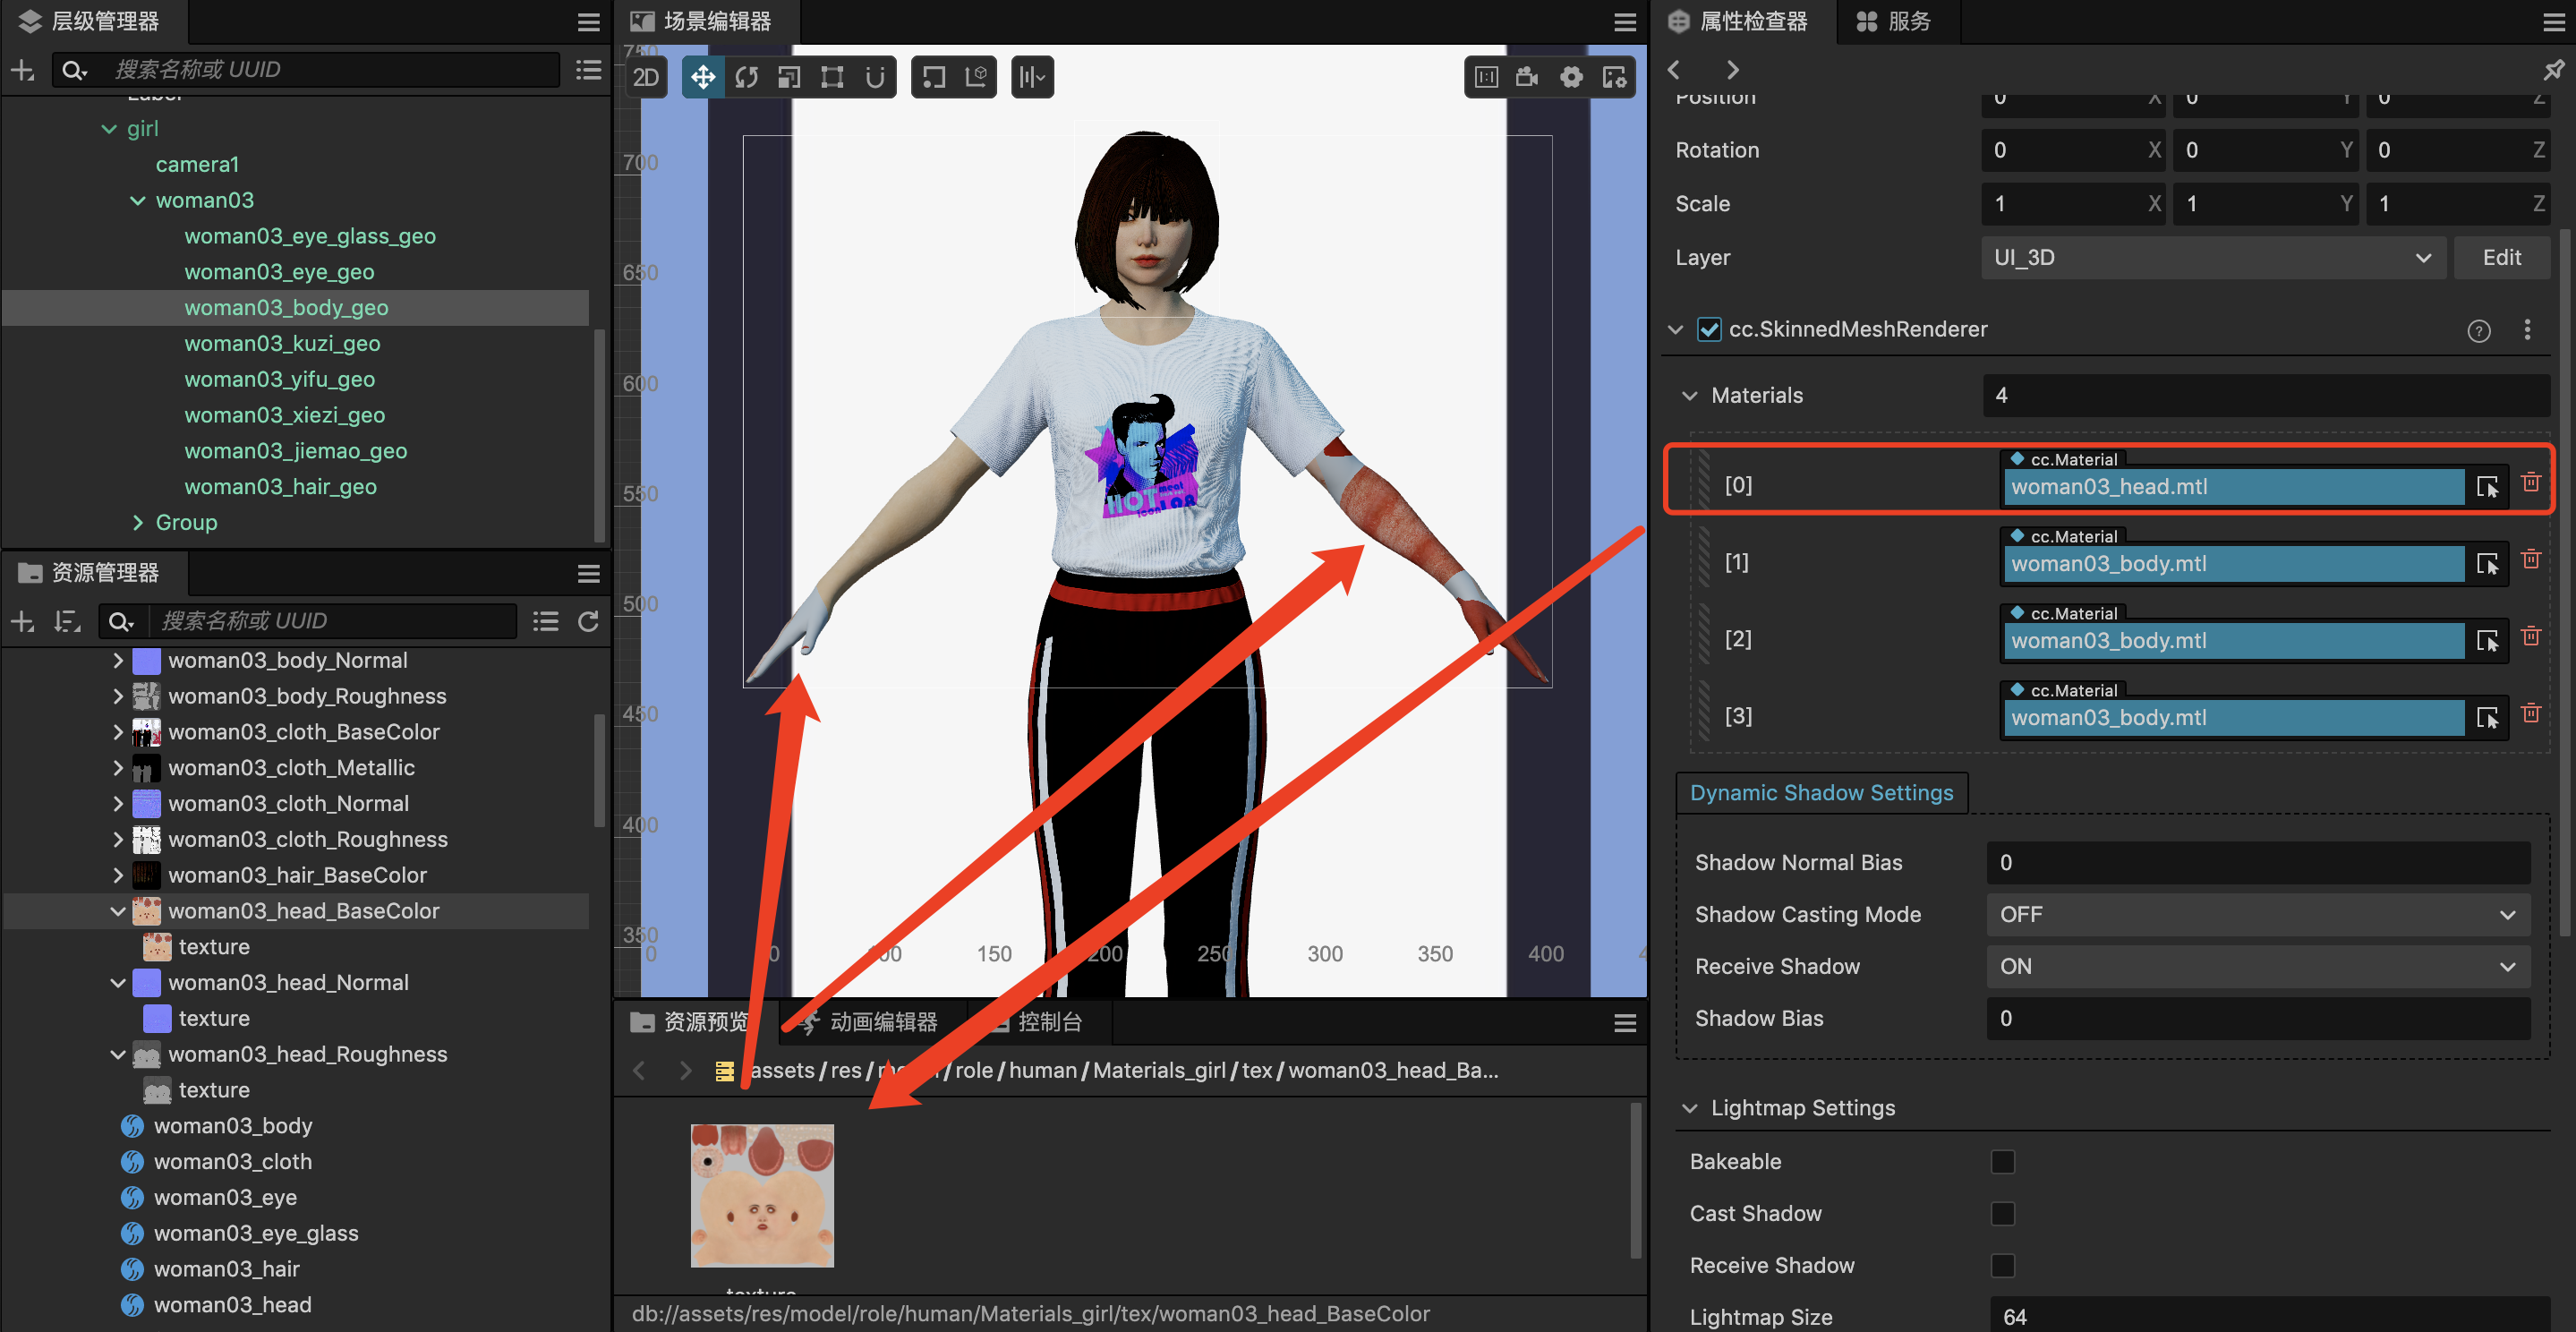
Task: Enable the Bakeable checkbox
Action: tap(2002, 1161)
